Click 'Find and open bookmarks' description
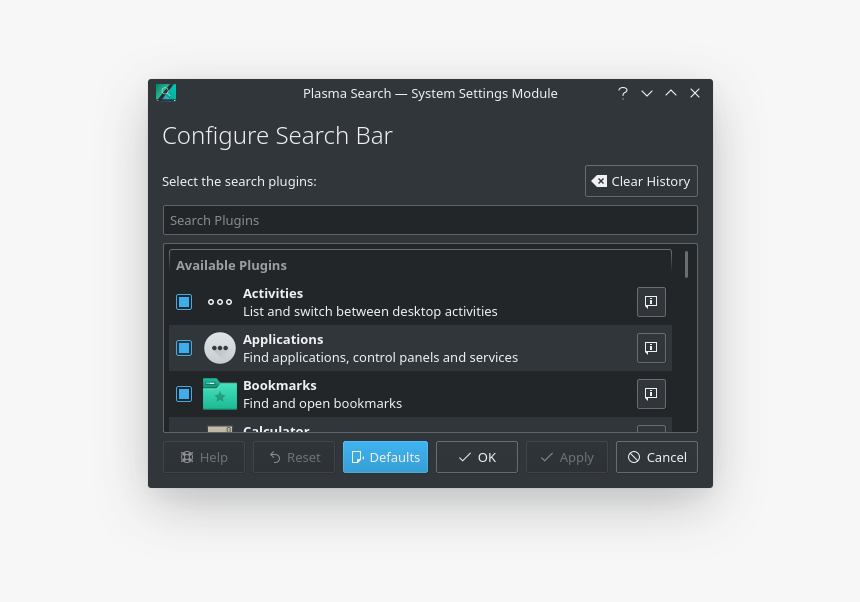 pos(322,404)
